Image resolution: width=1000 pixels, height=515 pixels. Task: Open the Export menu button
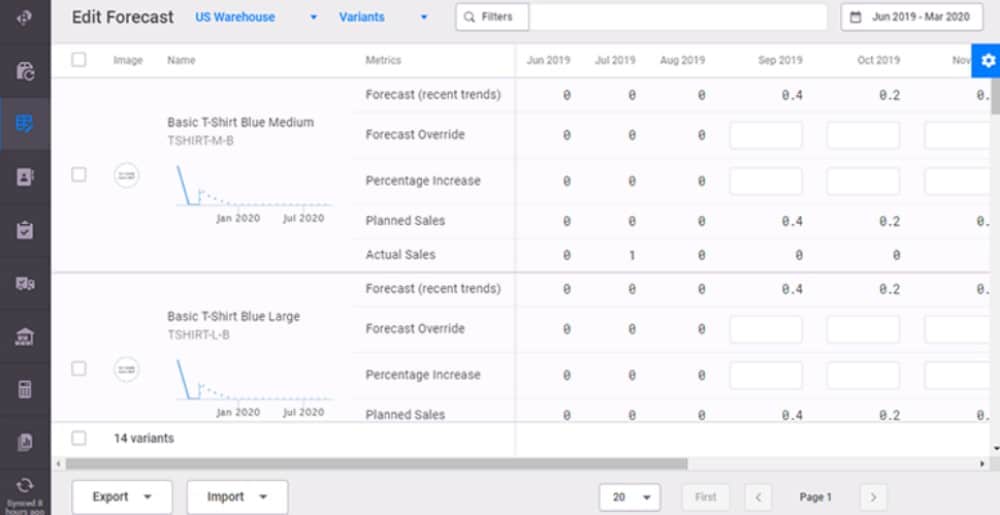122,497
